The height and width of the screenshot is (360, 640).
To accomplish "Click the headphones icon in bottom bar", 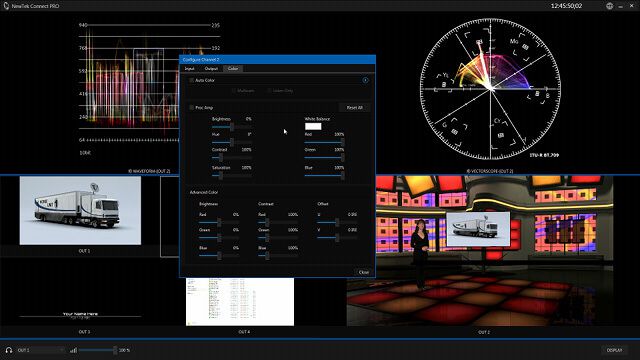I will click(9, 350).
